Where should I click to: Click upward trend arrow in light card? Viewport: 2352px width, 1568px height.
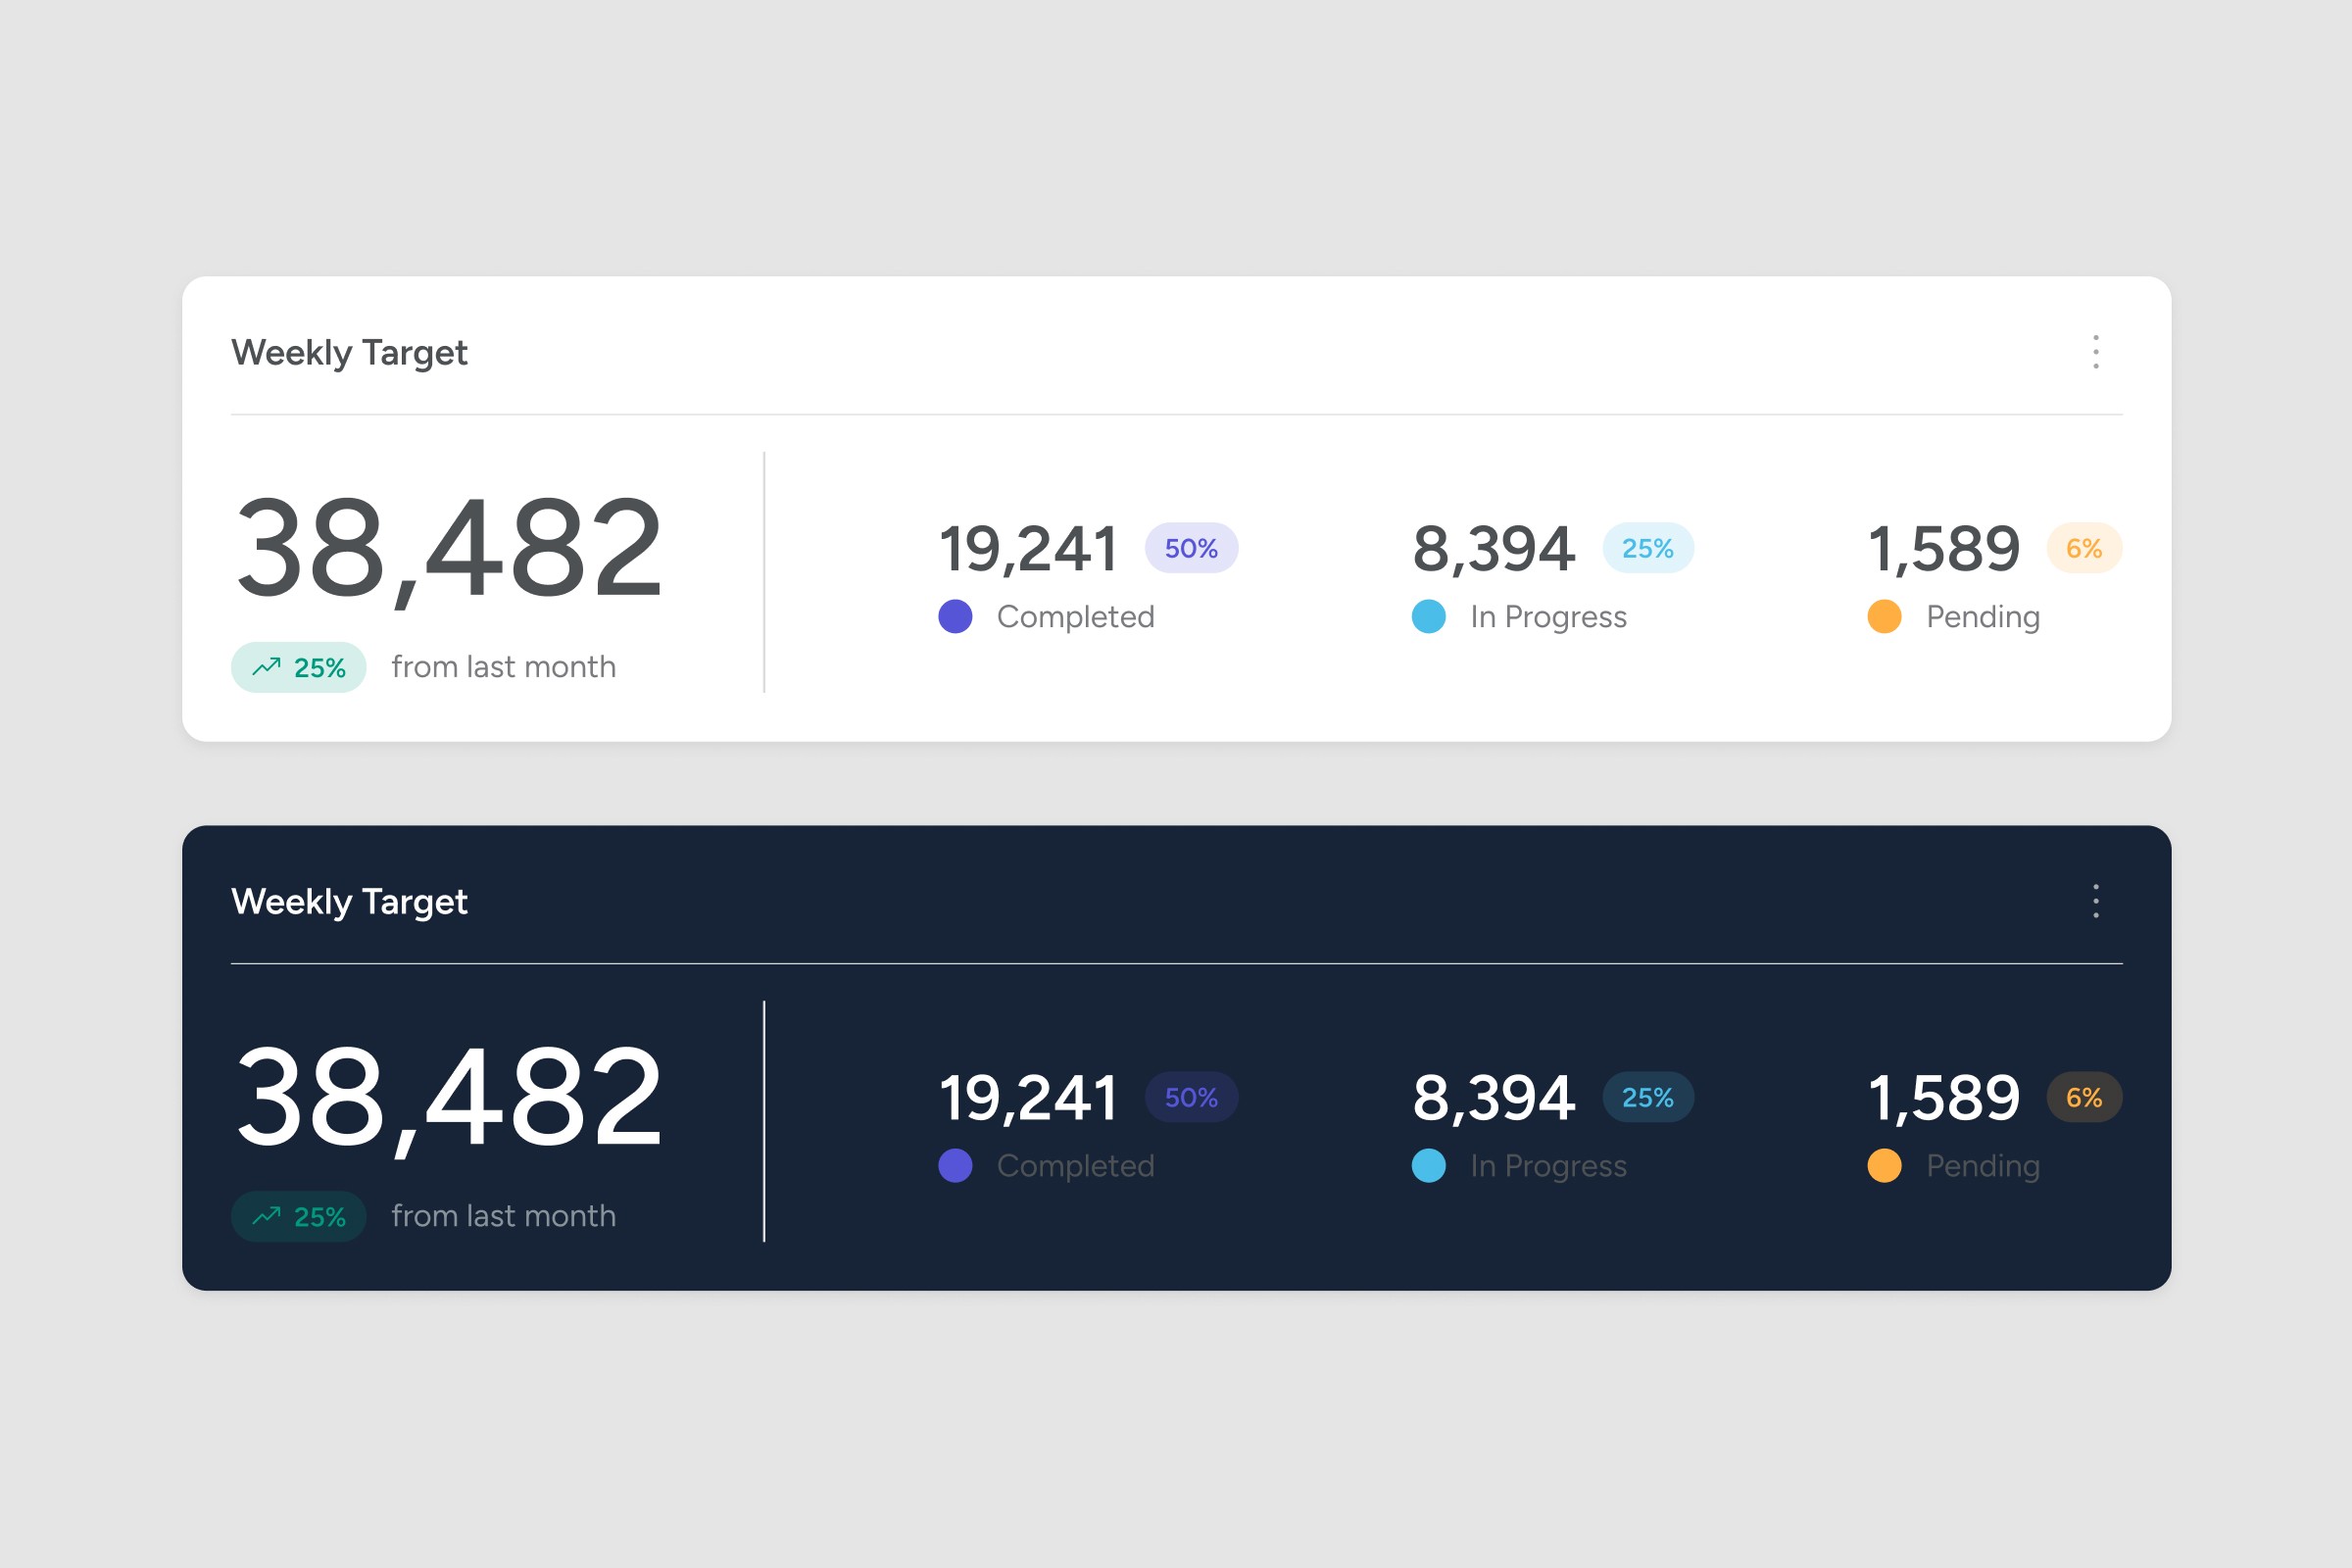266,667
